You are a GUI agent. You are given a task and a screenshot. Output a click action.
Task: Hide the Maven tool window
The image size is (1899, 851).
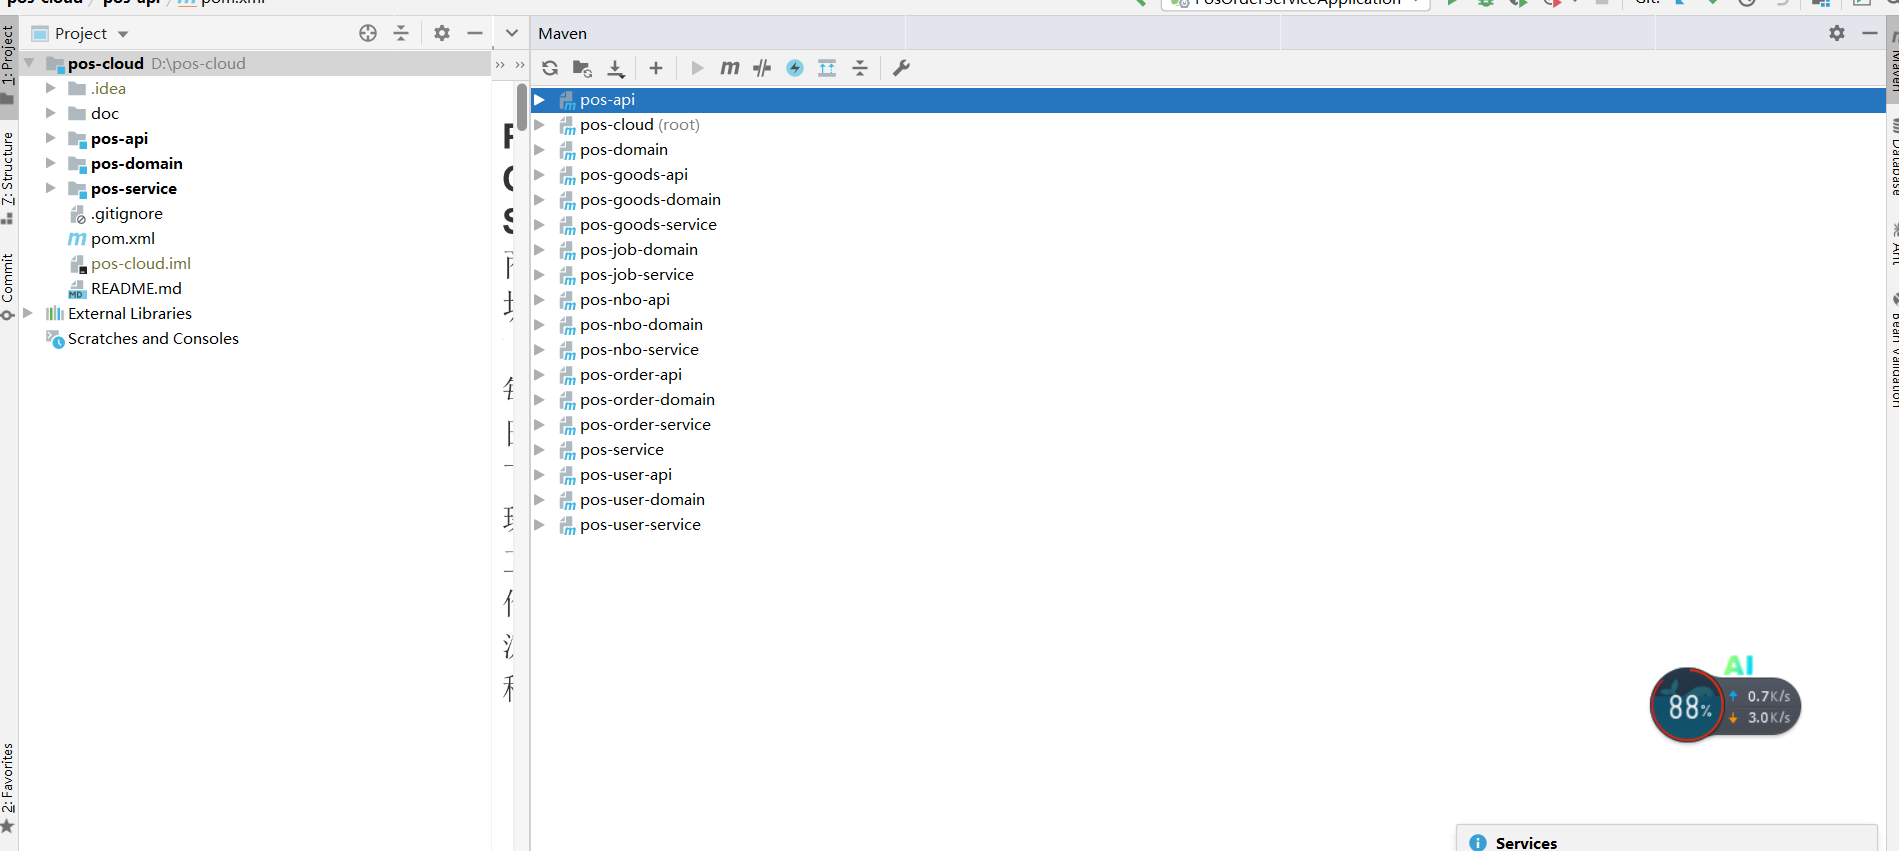click(1870, 33)
